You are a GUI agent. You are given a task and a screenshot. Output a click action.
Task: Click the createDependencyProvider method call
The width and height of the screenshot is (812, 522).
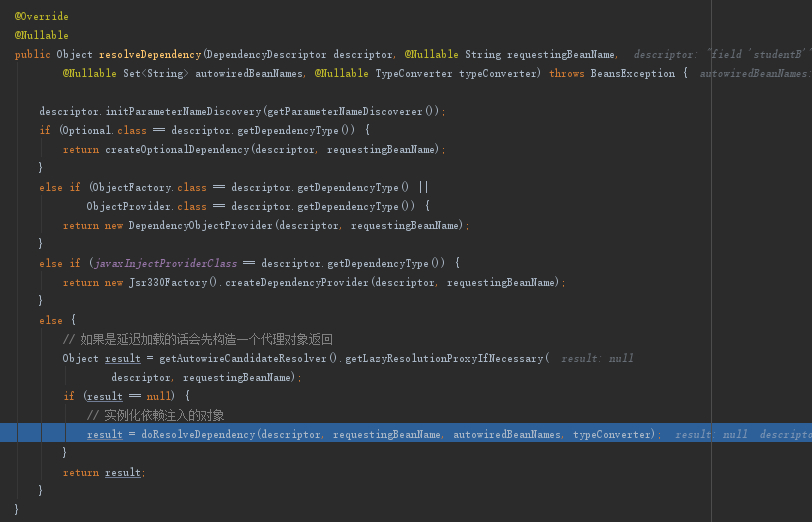297,283
